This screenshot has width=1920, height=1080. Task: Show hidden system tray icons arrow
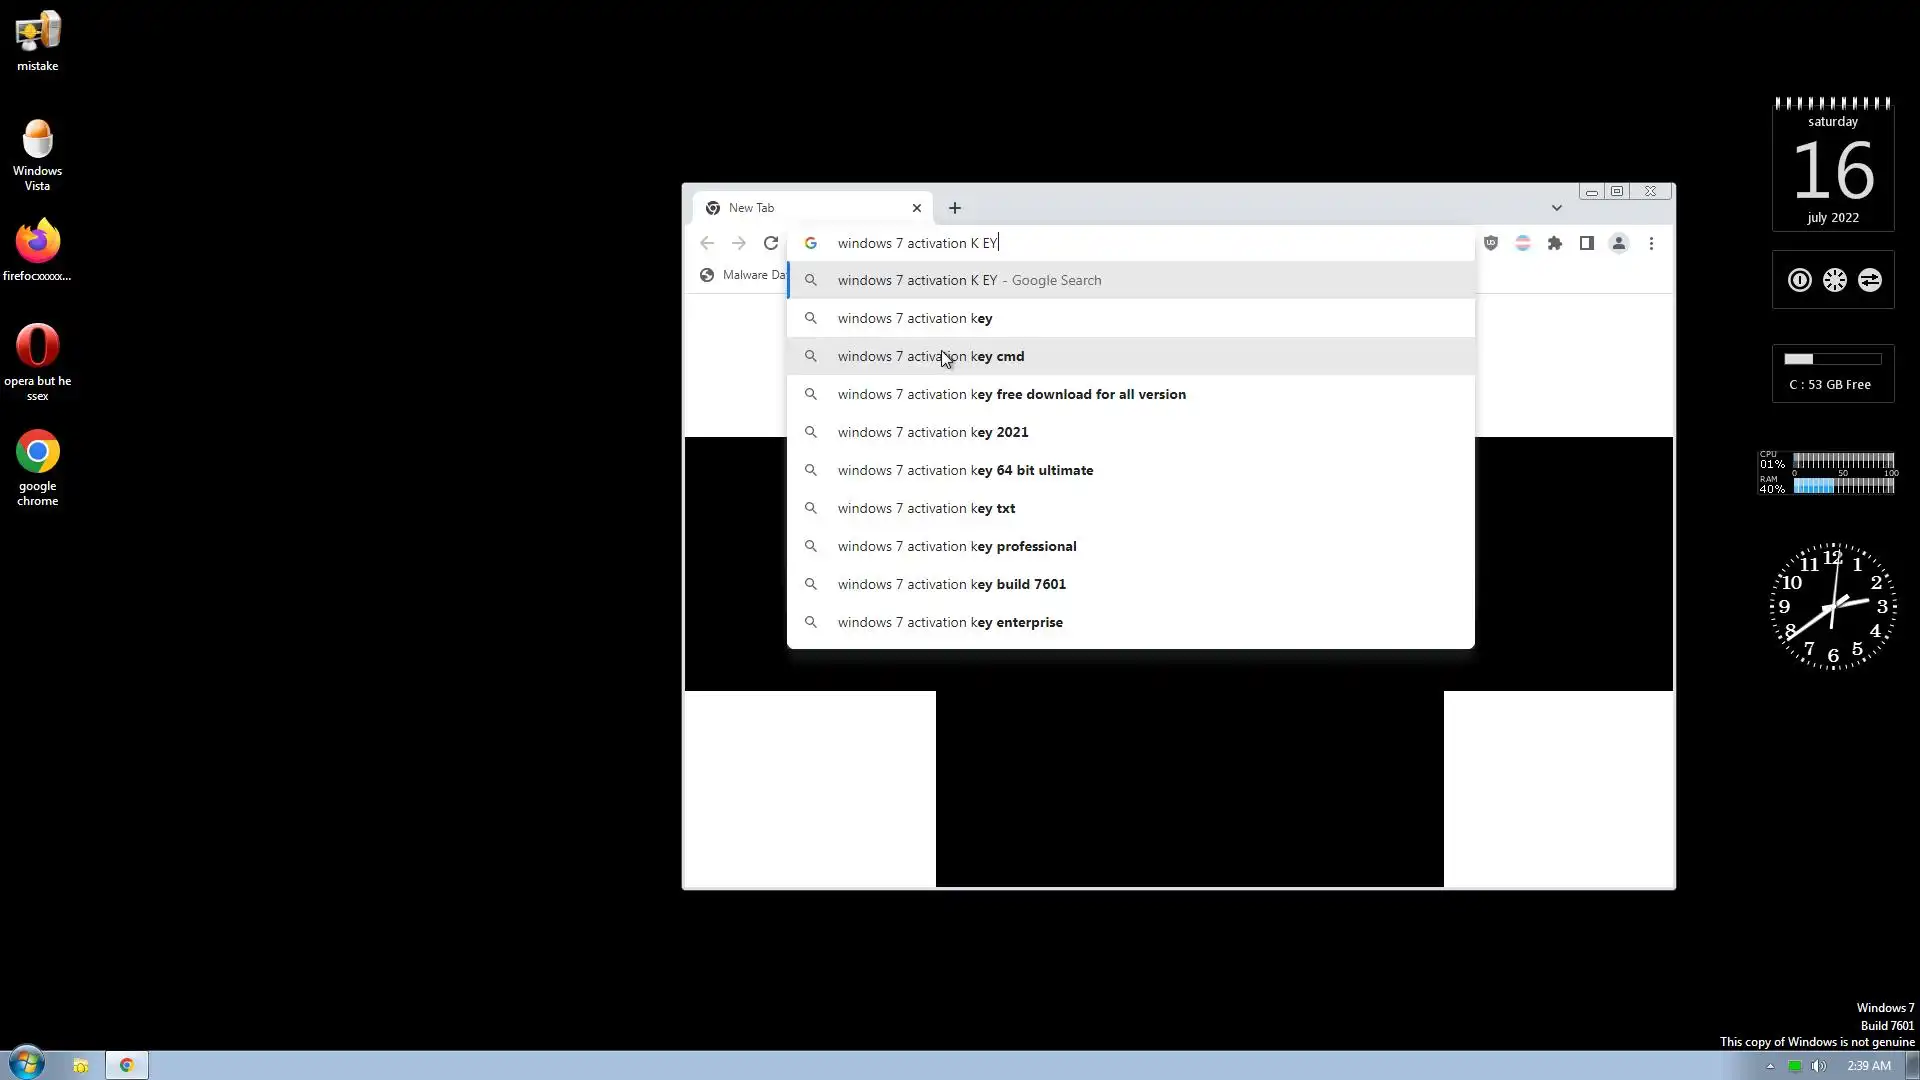click(x=1770, y=1065)
